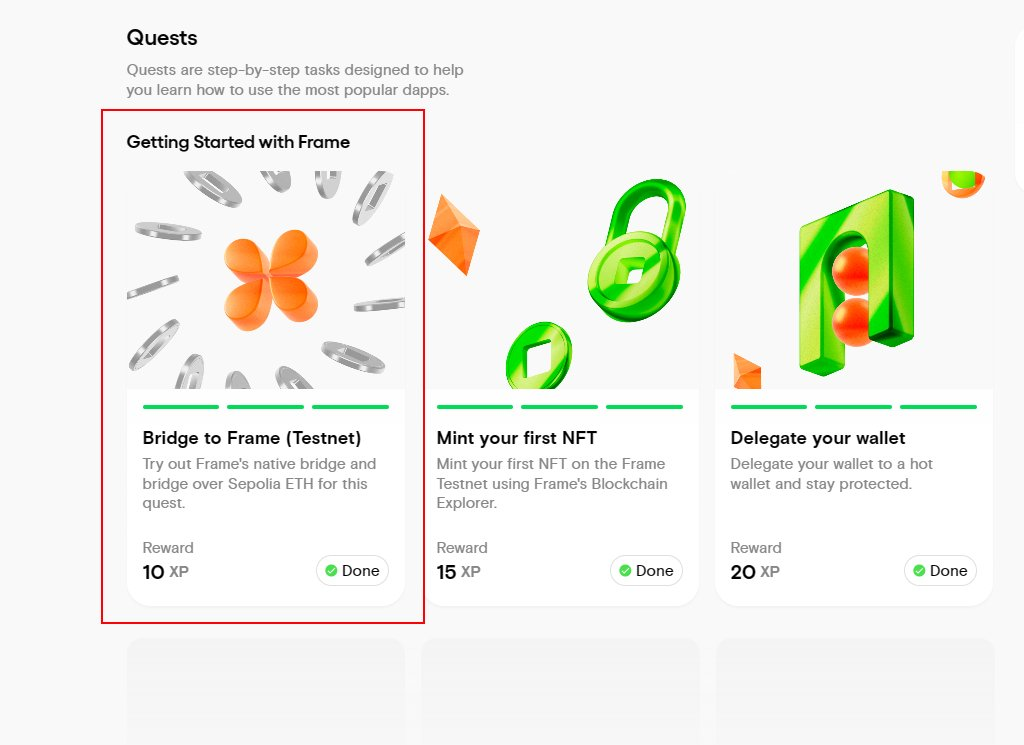Click the 15 XP reward on Mint quest

click(459, 572)
